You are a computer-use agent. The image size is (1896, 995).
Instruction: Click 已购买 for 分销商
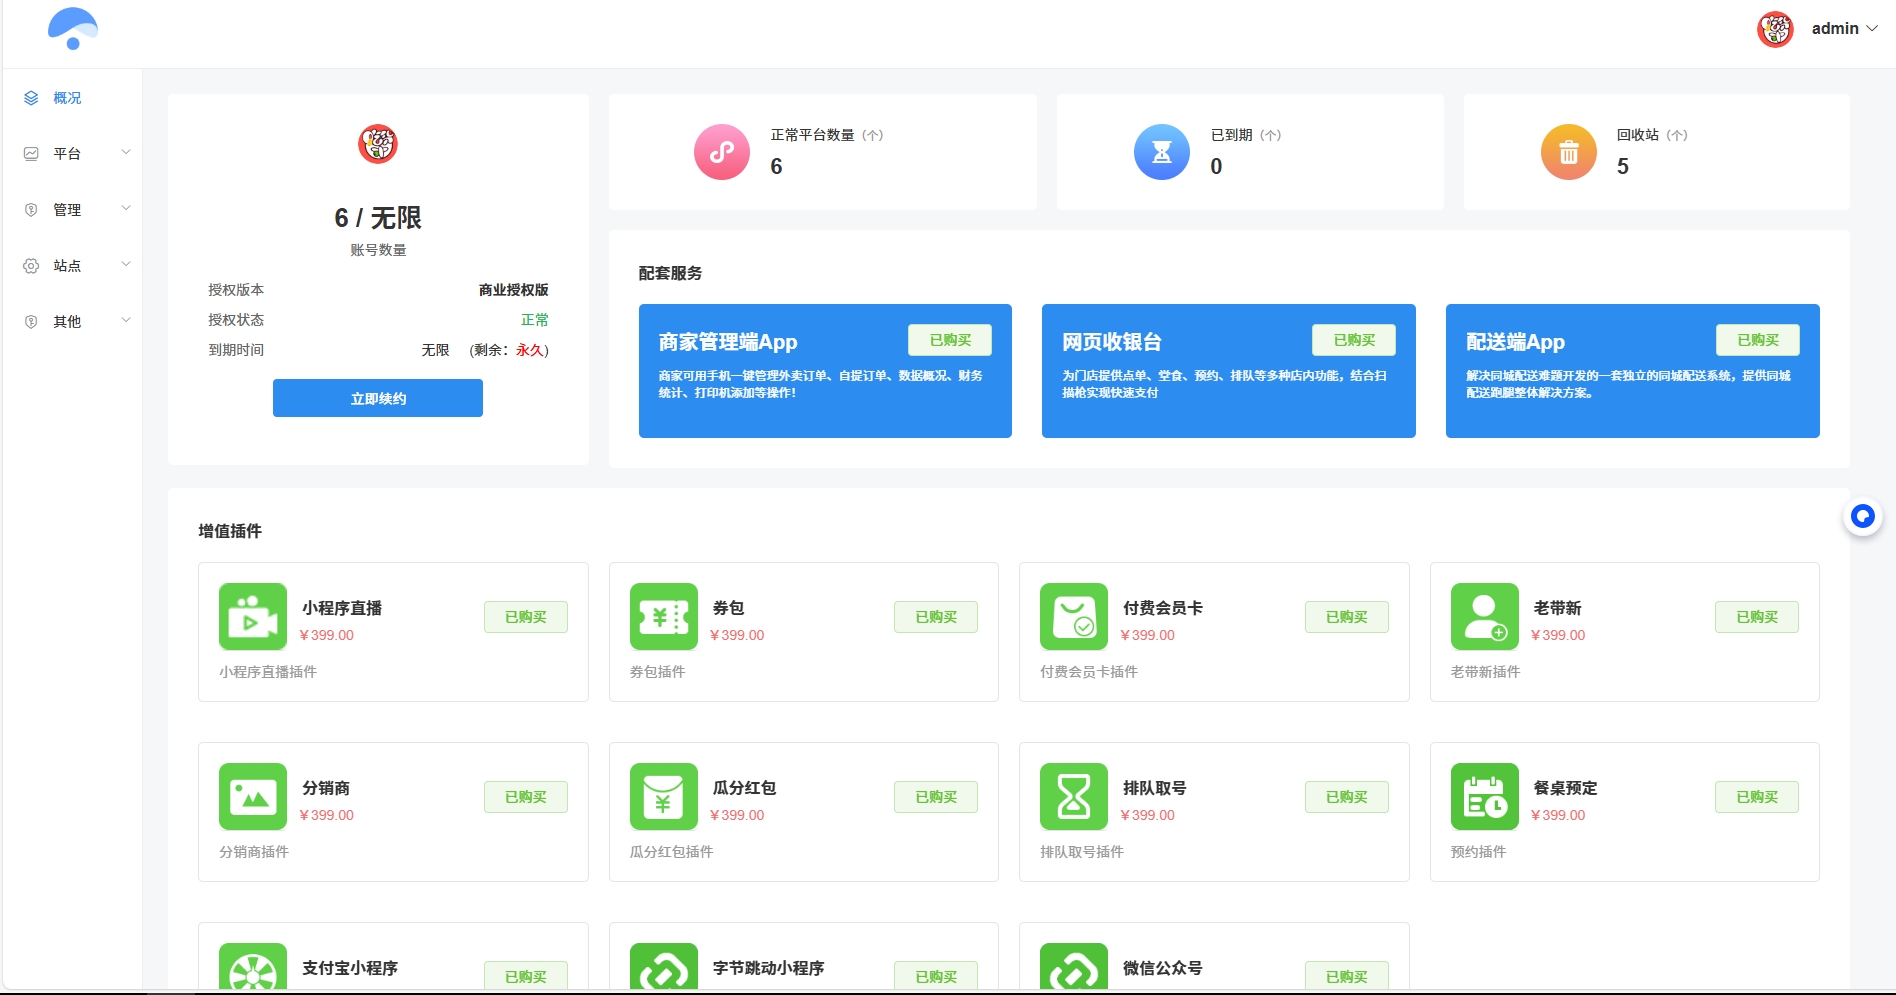526,797
